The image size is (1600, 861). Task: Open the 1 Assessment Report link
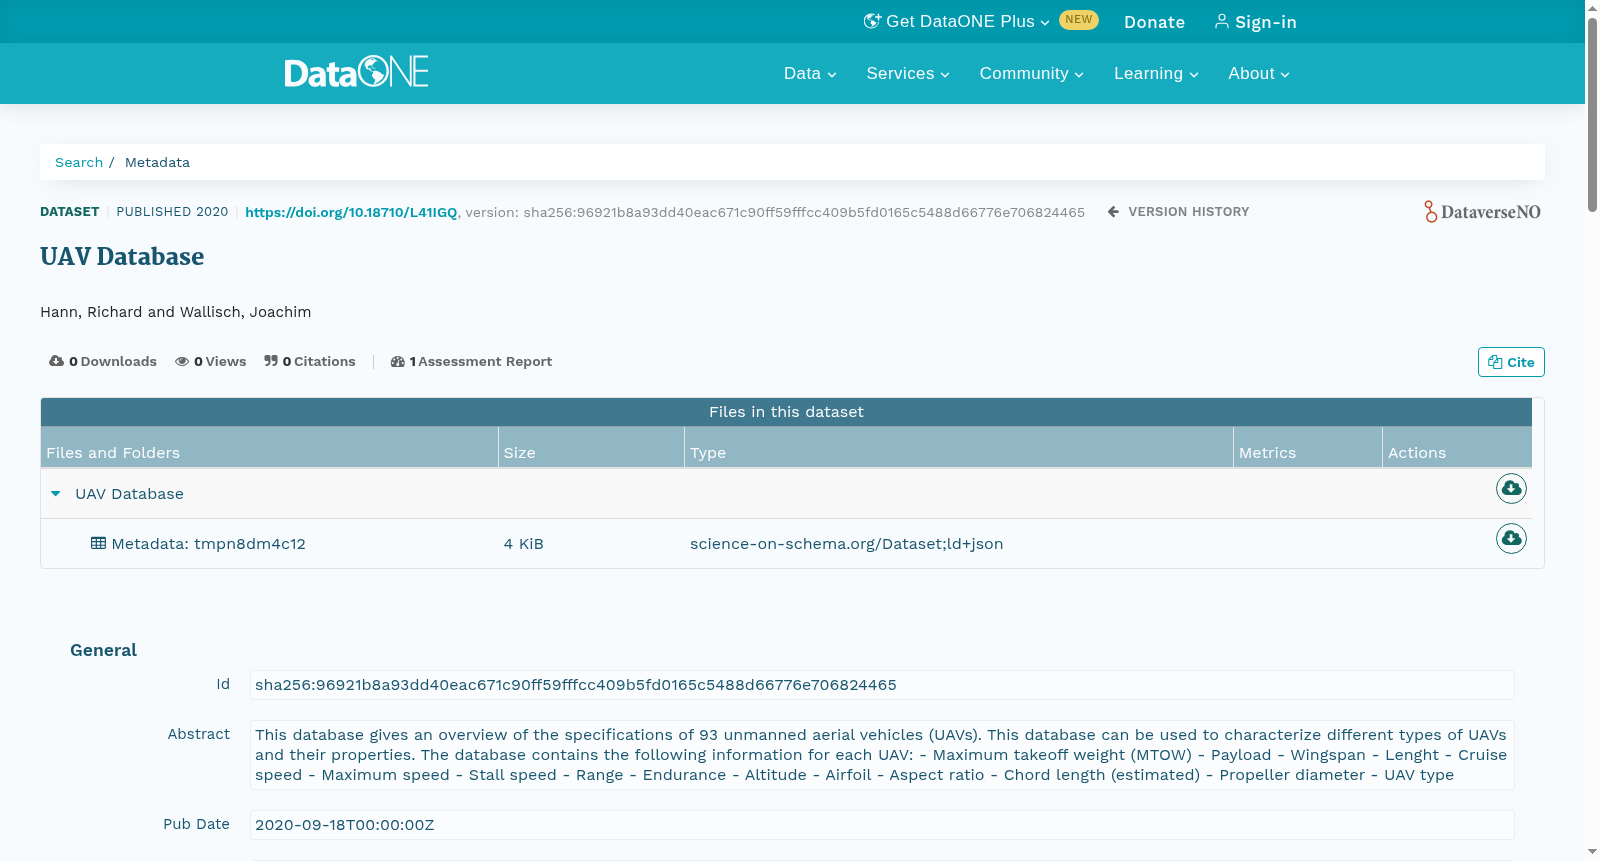471,362
